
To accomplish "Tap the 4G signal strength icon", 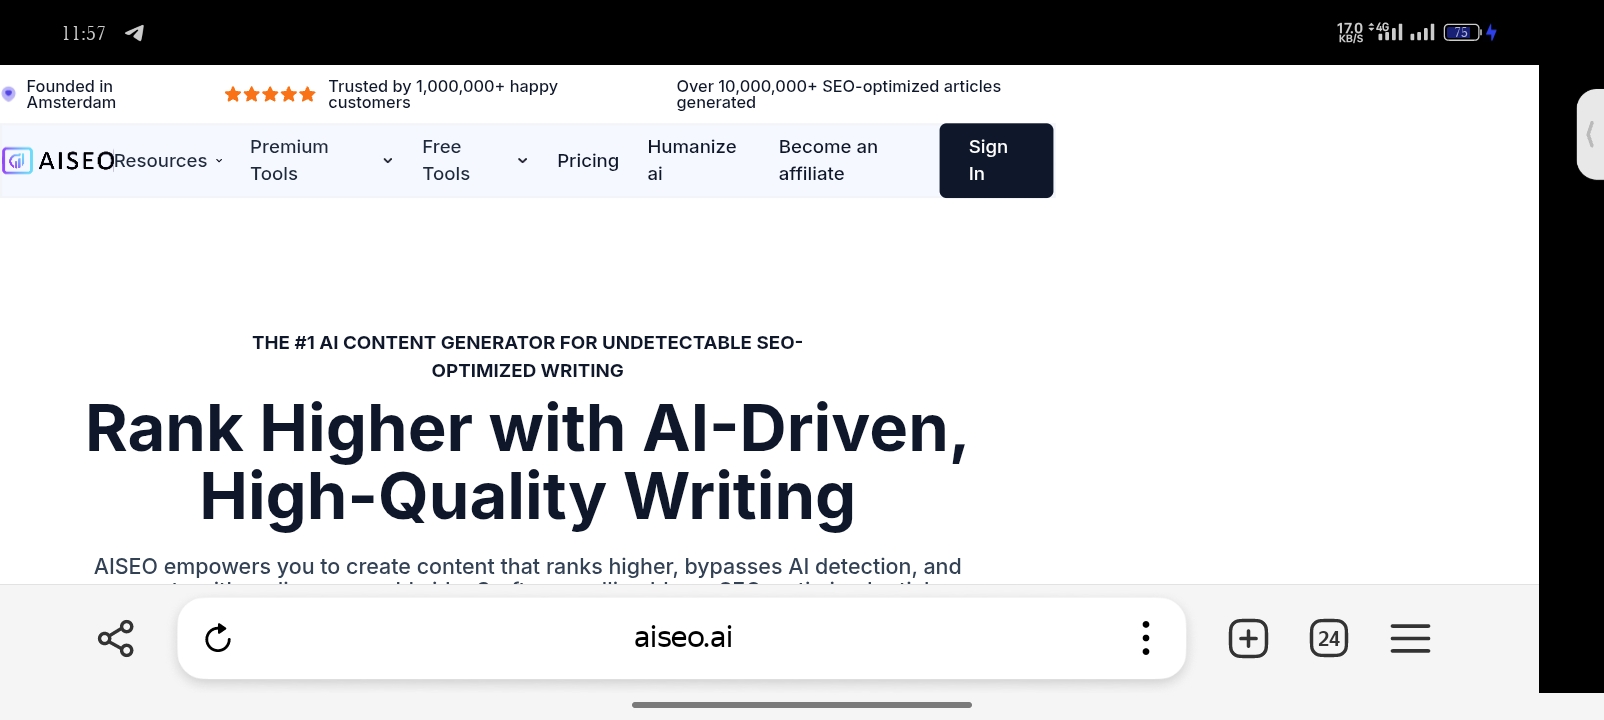I will (x=1386, y=32).
